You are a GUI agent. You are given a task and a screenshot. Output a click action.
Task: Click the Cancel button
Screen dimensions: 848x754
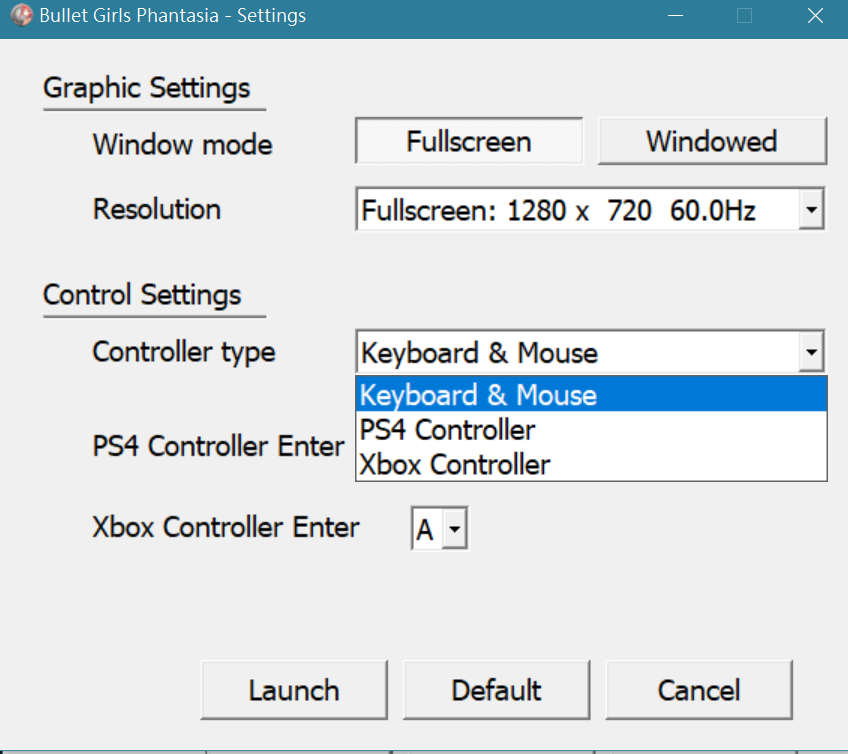698,690
